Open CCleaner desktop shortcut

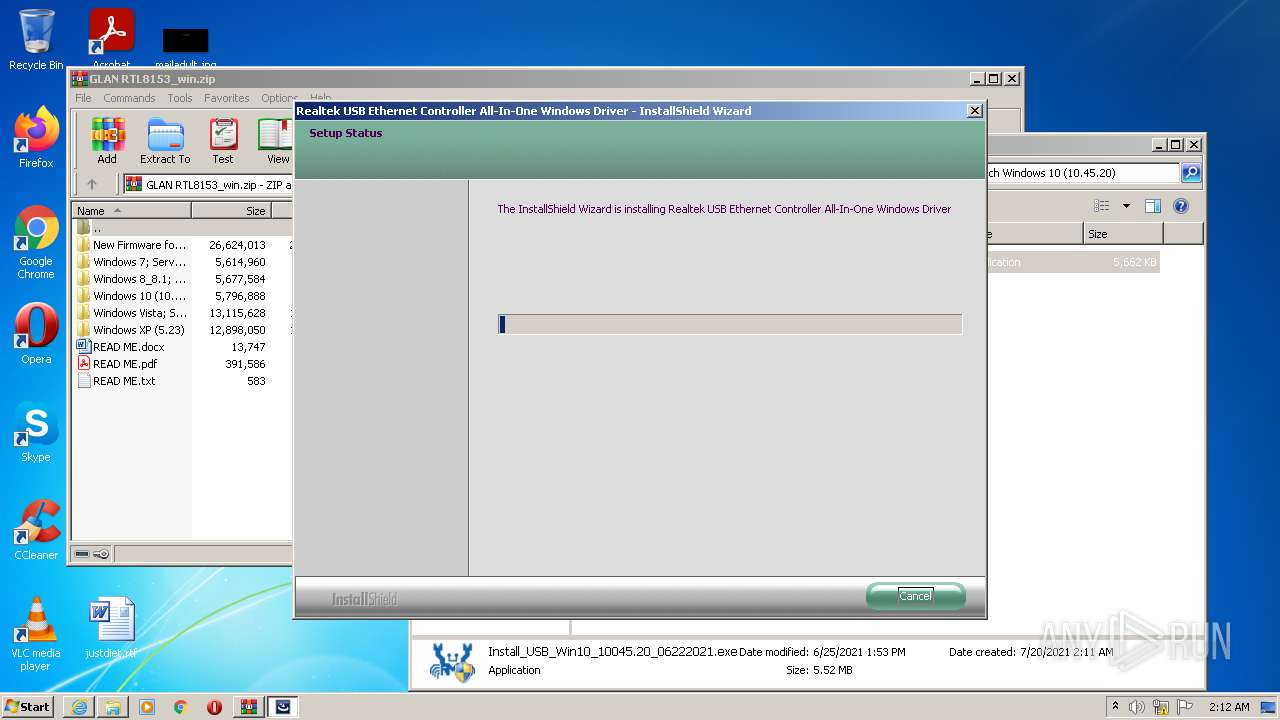pyautogui.click(x=36, y=530)
